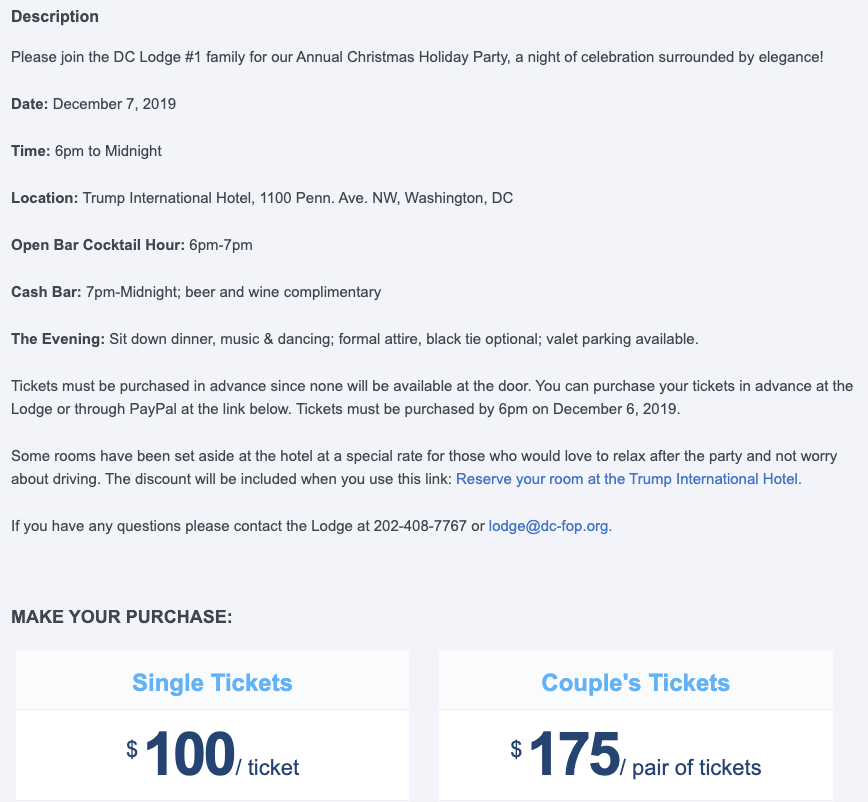
Task: Click the hotel address 1100 Penn. Ave. NW
Action: pos(329,198)
